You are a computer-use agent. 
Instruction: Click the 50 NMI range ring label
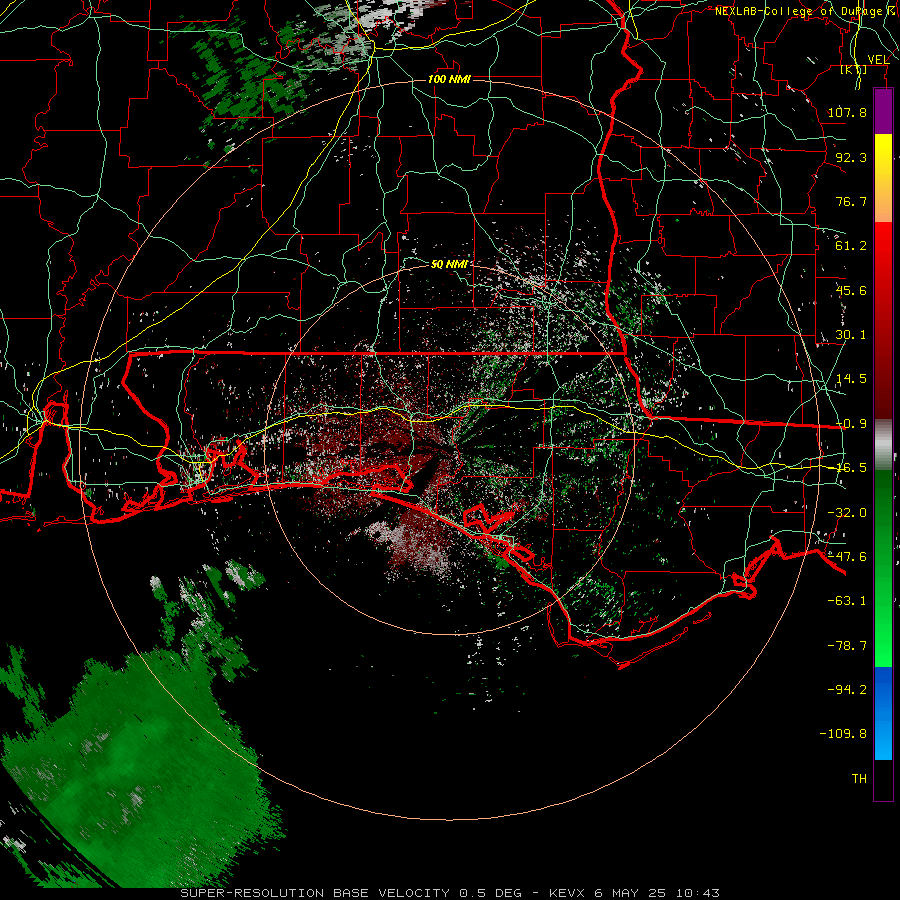tap(449, 264)
